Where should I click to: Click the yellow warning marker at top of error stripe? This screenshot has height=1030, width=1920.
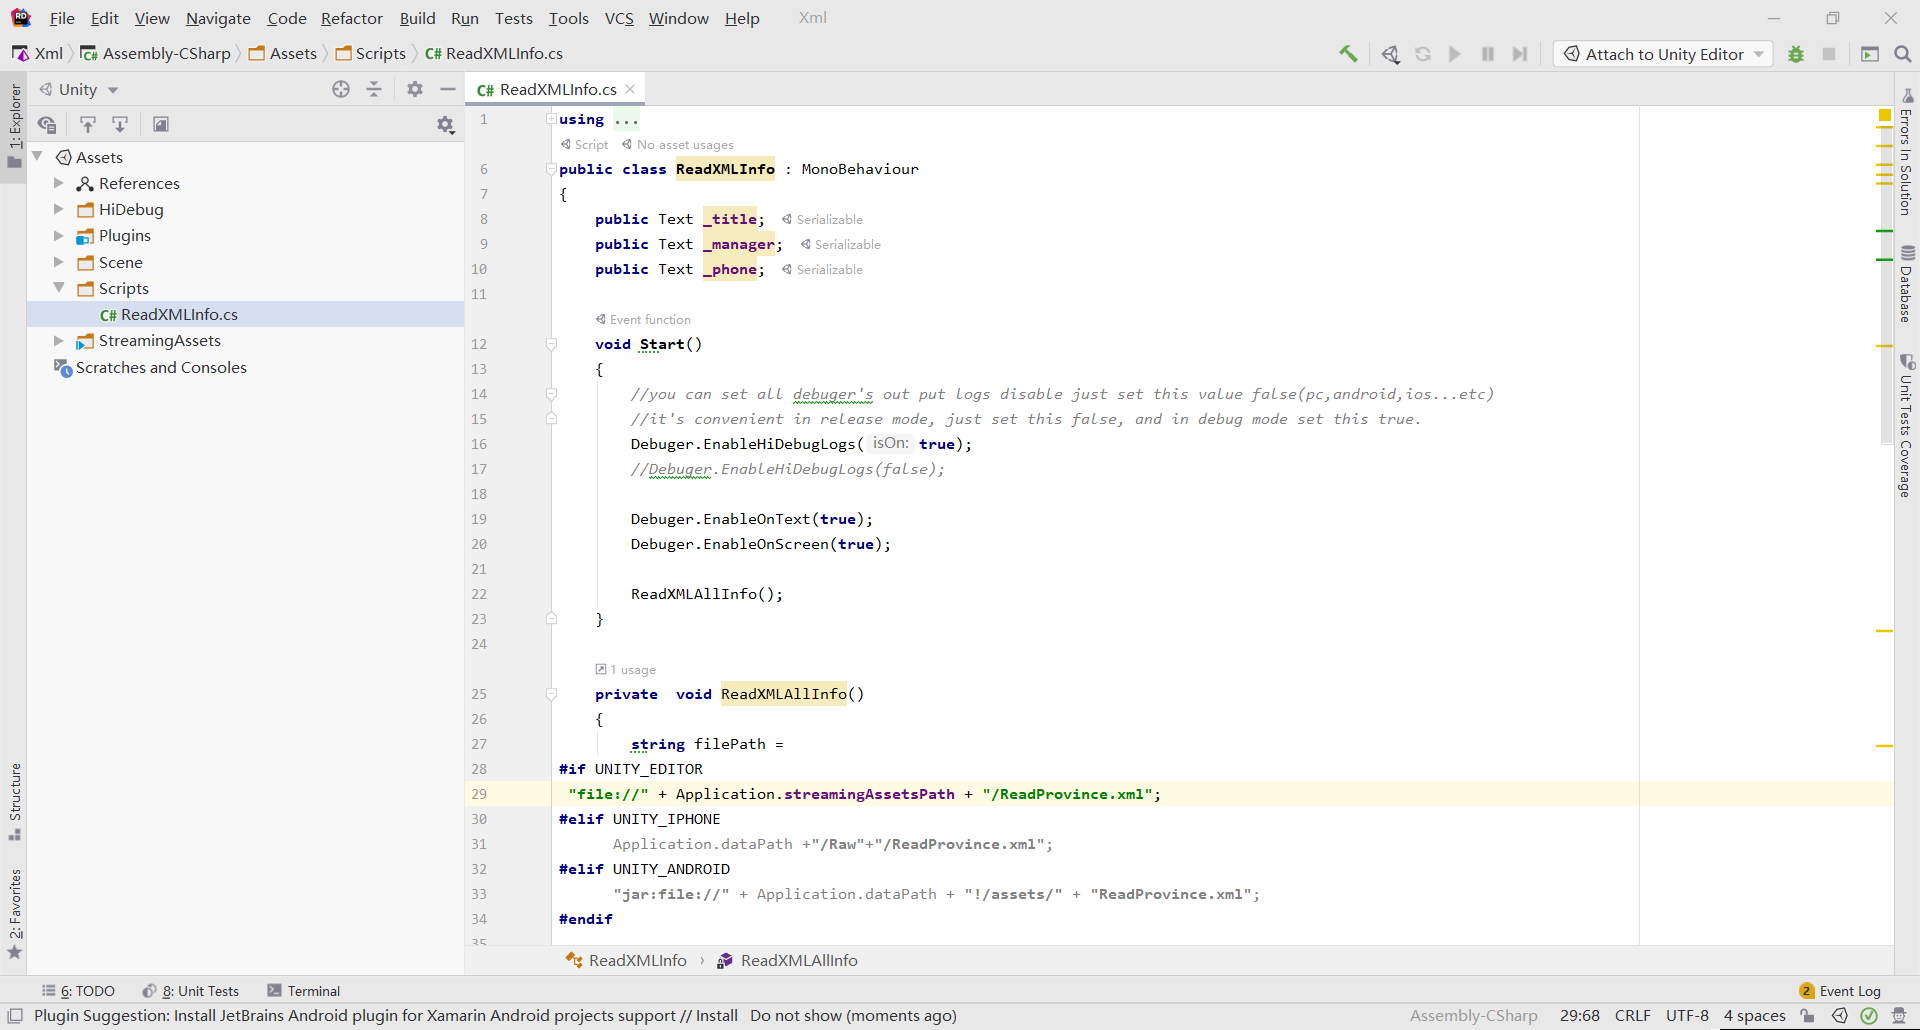tap(1884, 116)
